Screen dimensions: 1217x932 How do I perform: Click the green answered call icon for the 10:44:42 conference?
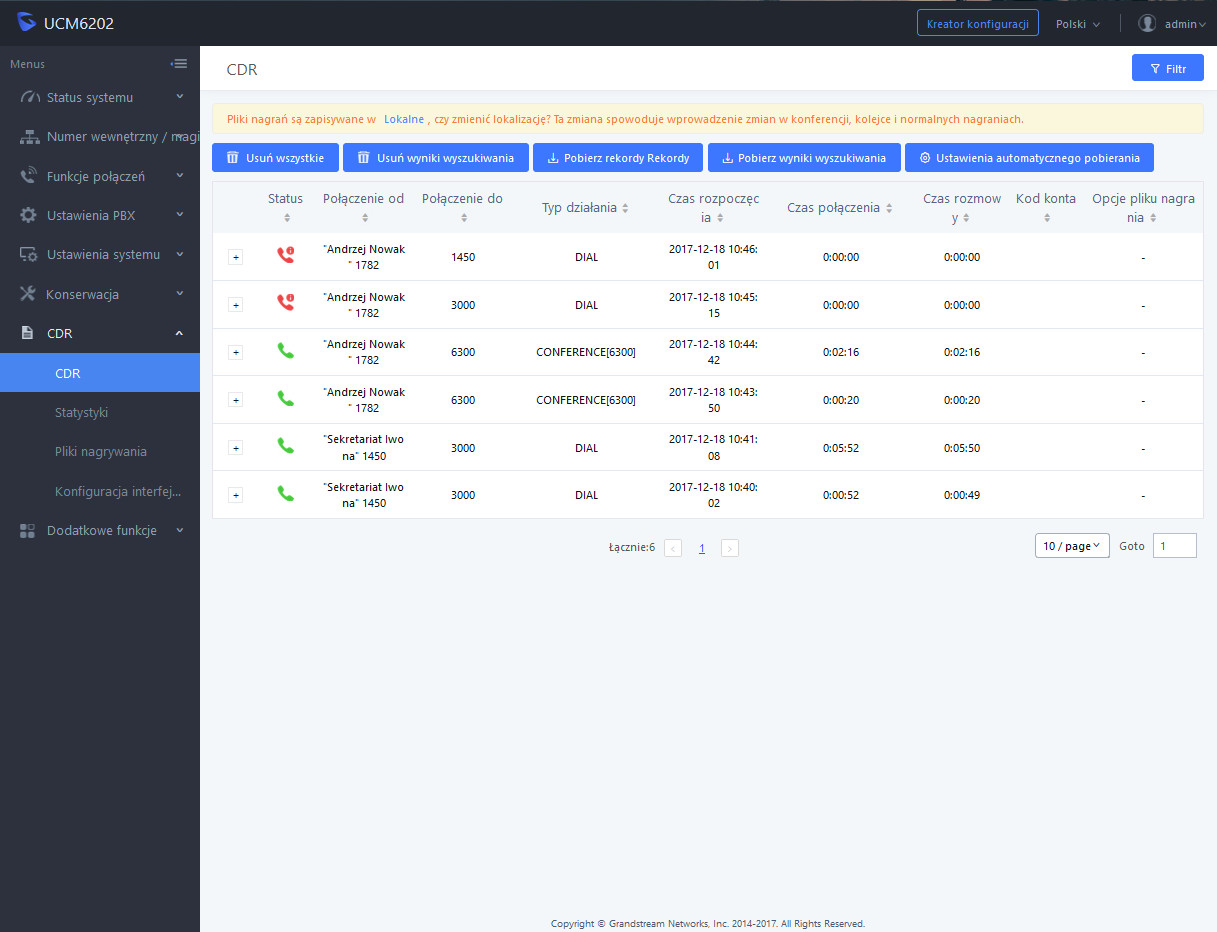point(286,351)
